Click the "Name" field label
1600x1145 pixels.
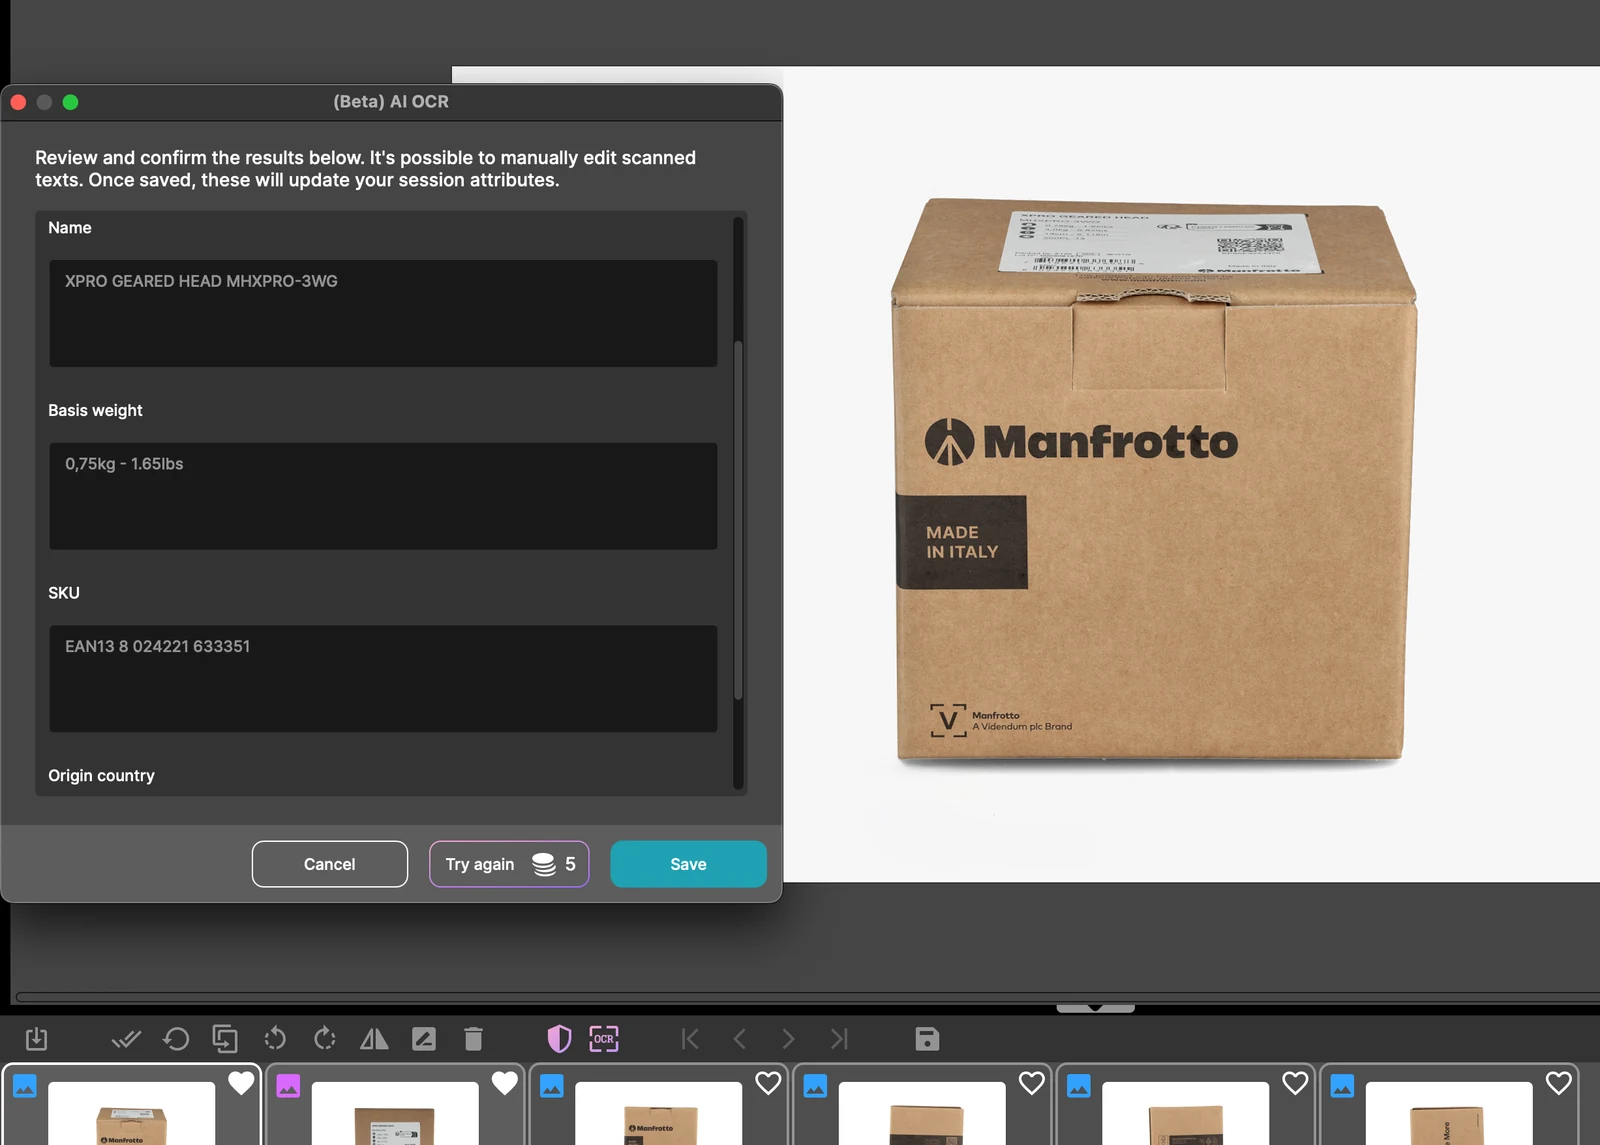tap(70, 228)
